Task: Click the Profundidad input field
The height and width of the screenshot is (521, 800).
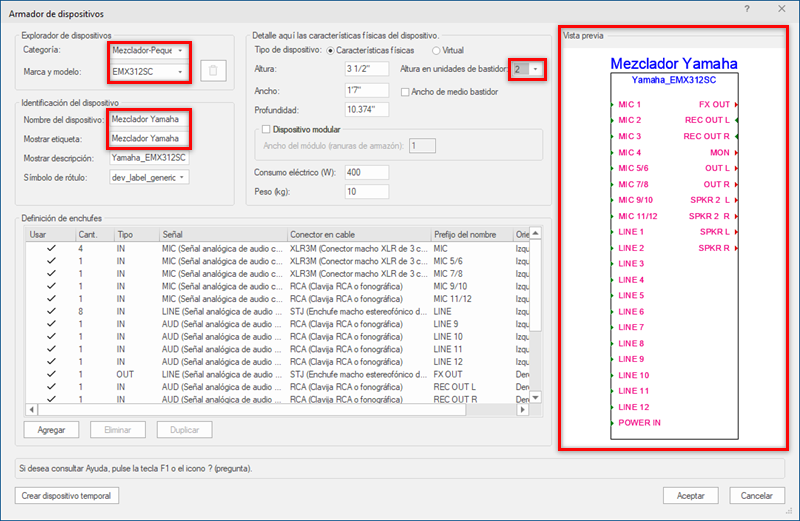Action: click(x=367, y=110)
